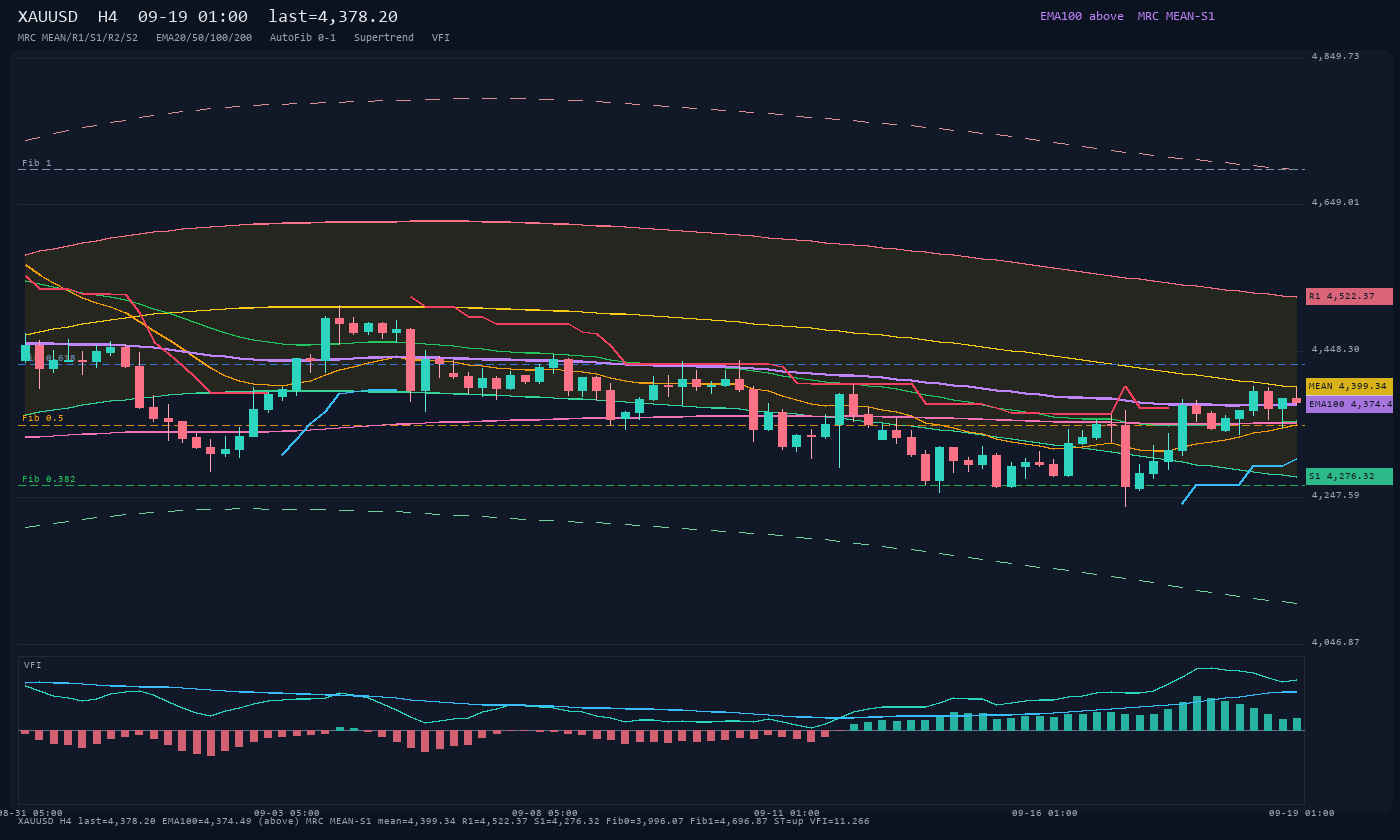
Task: Click the 08-31 05:00 time axis label
Action: [x=30, y=813]
